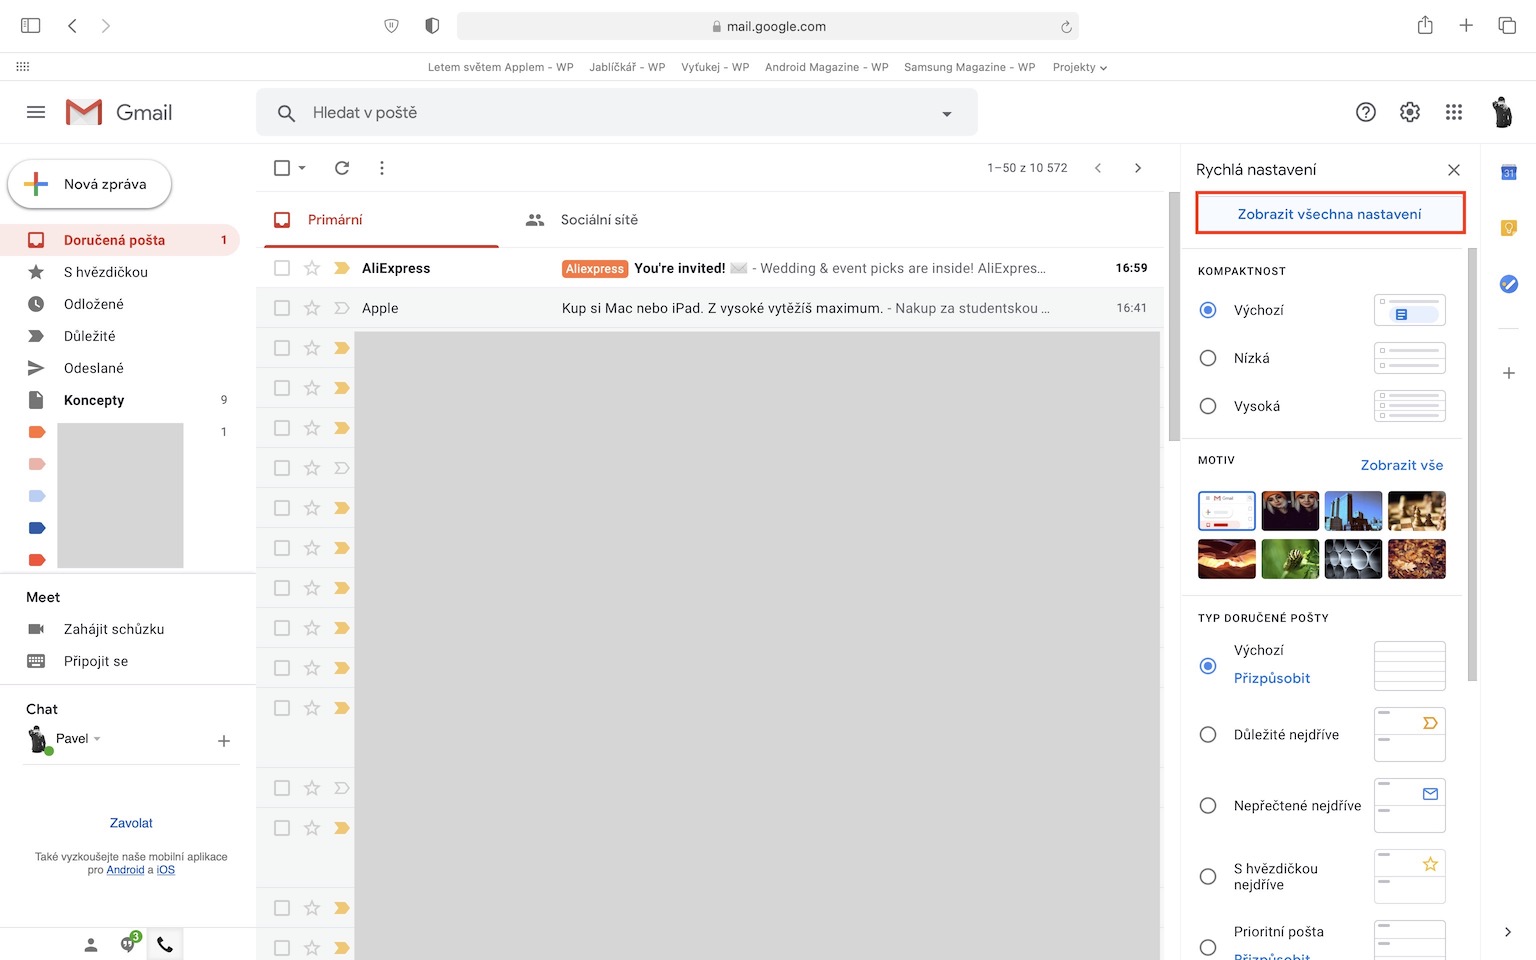Open the select-all checkbox dropdown arrow
This screenshot has height=960, width=1536.
pyautogui.click(x=302, y=168)
